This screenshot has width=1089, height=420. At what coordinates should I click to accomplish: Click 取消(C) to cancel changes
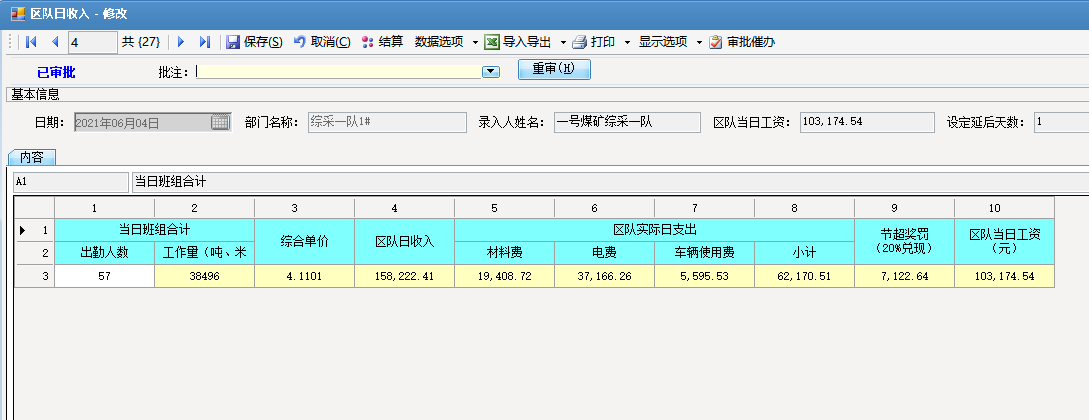pos(322,42)
